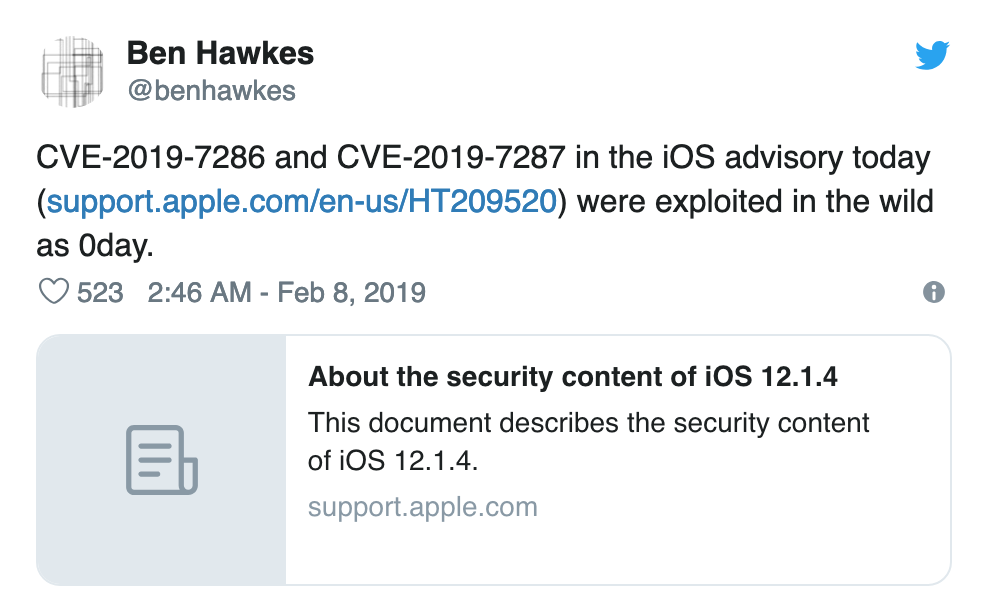Image resolution: width=988 pixels, height=608 pixels.
Task: Click the 2:46 AM - Feb 8, 2019 timestamp
Action: (x=286, y=292)
